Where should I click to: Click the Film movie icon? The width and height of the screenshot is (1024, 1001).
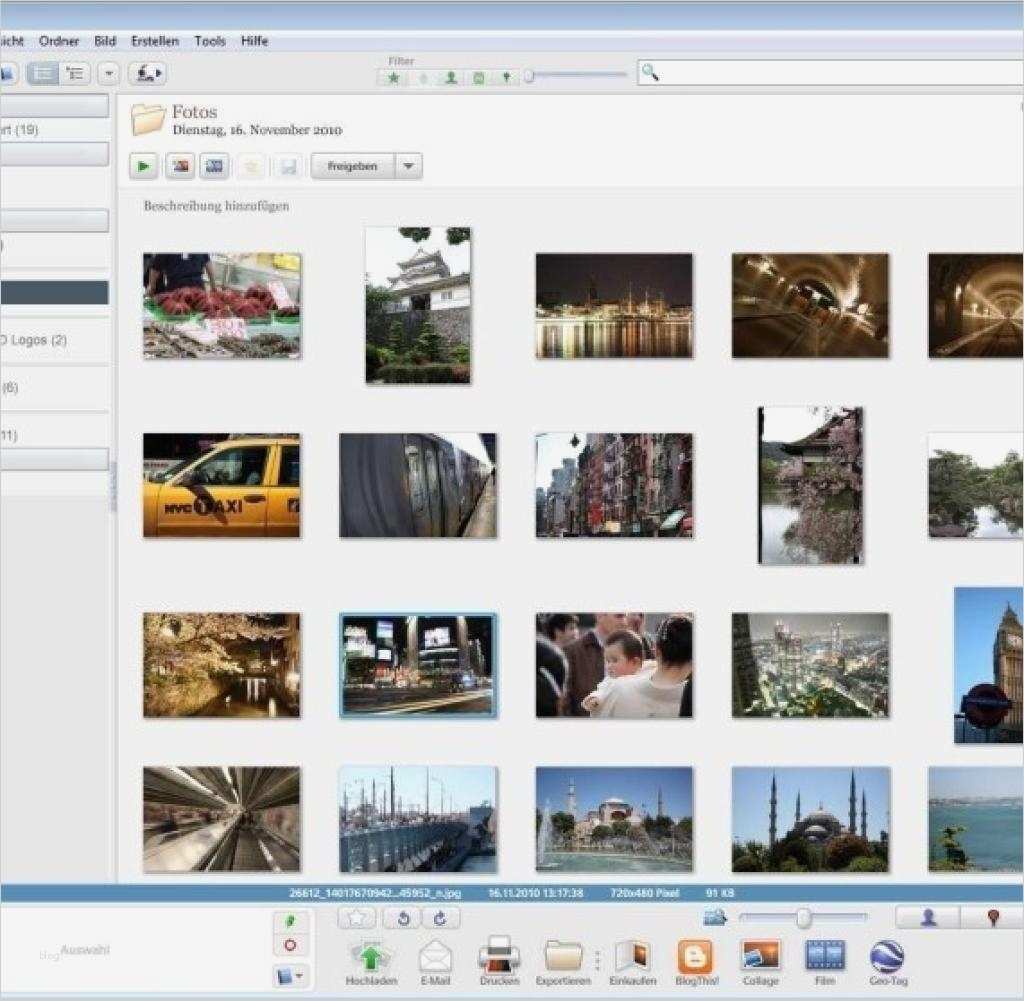click(825, 956)
